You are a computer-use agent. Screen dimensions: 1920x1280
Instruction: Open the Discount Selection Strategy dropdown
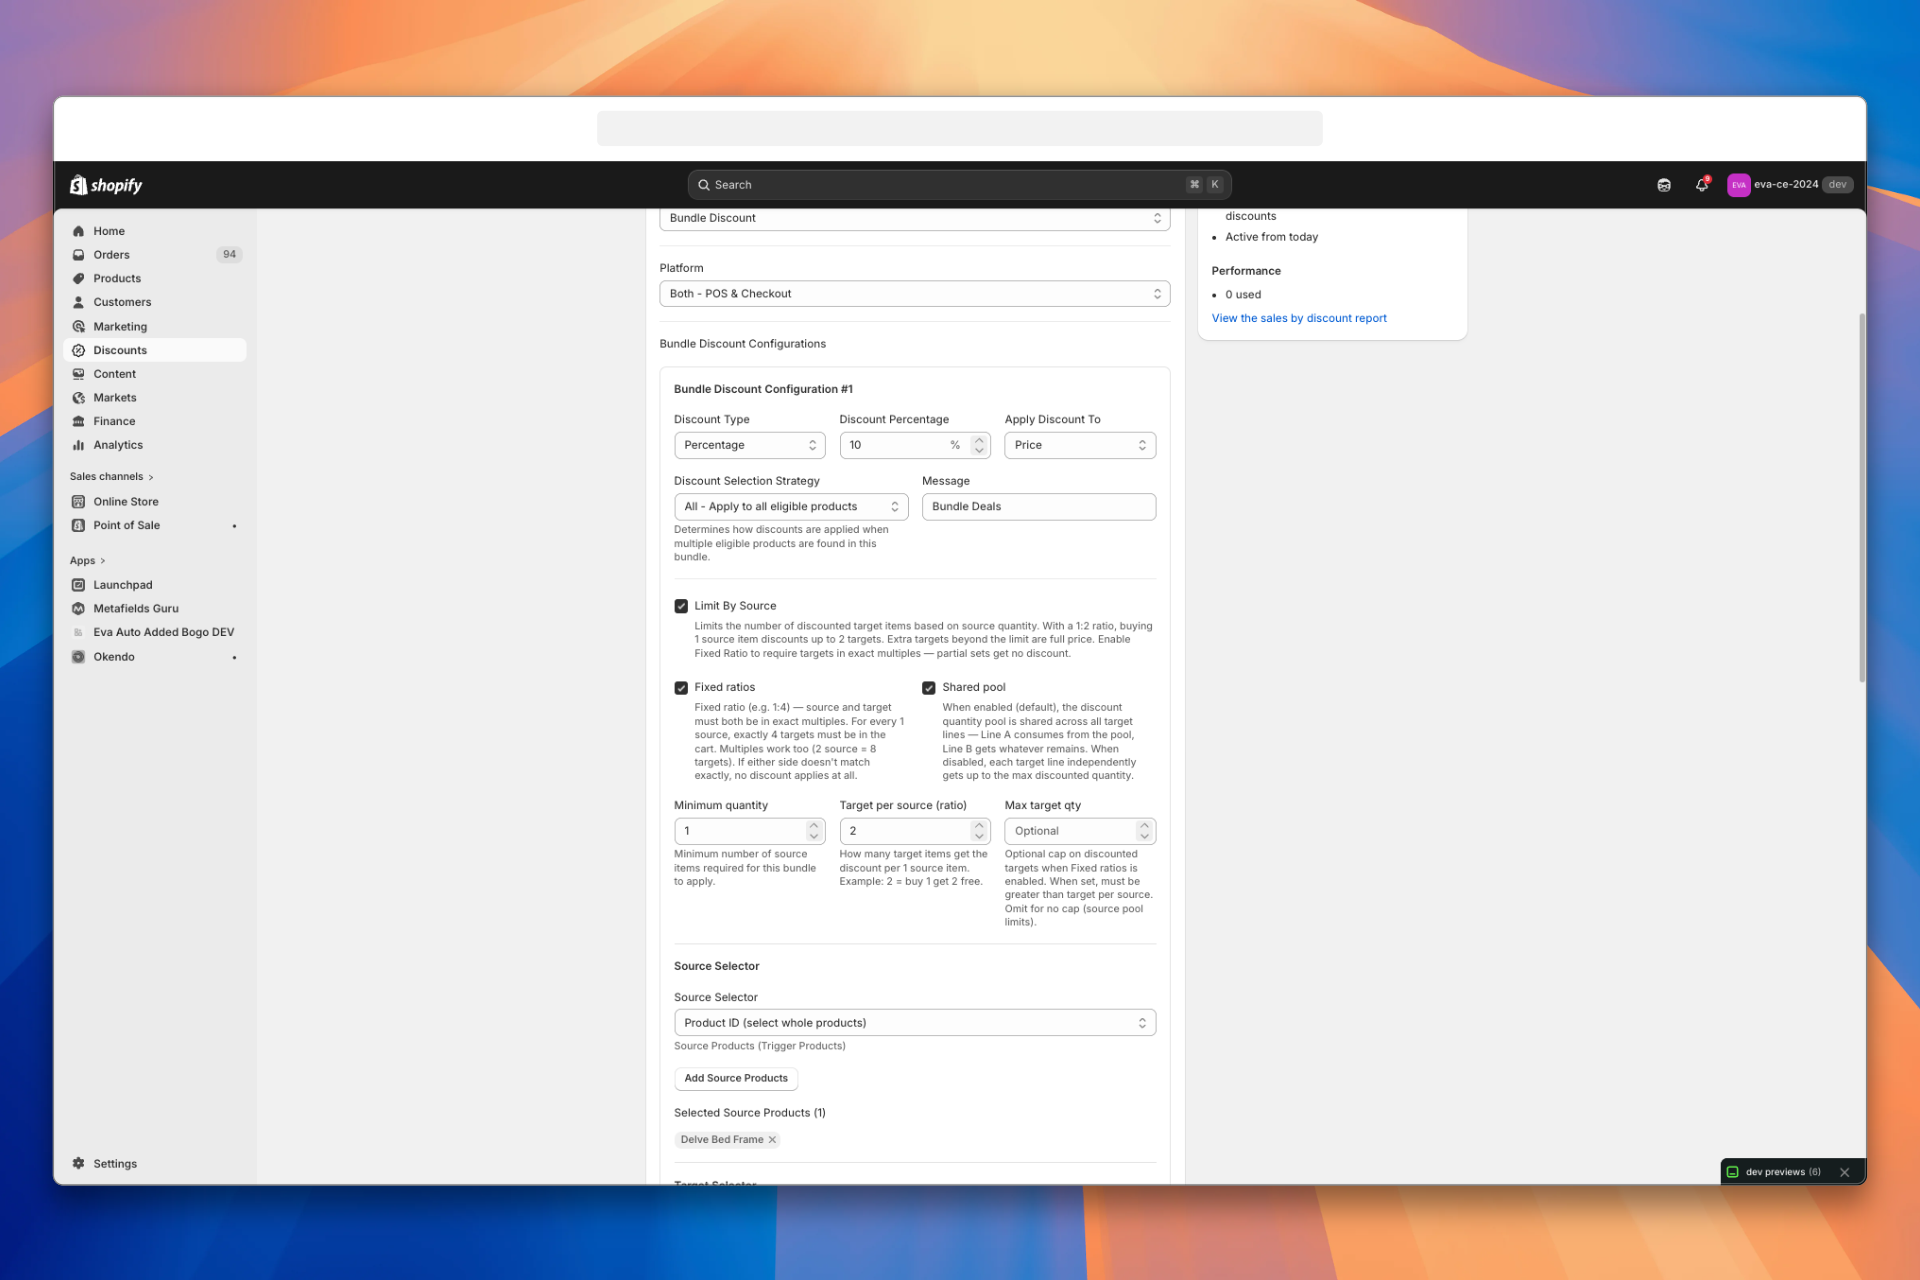(x=790, y=506)
